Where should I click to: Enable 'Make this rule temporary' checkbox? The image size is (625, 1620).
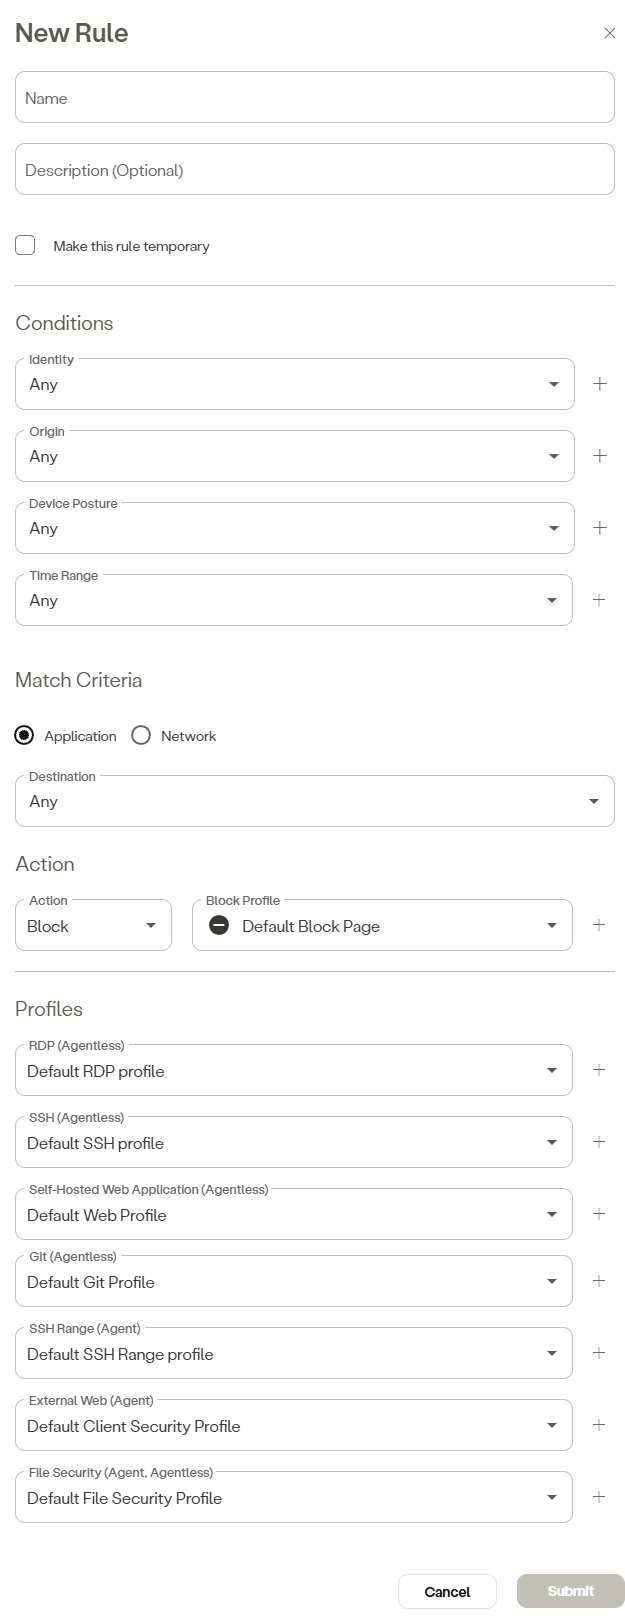click(x=26, y=246)
